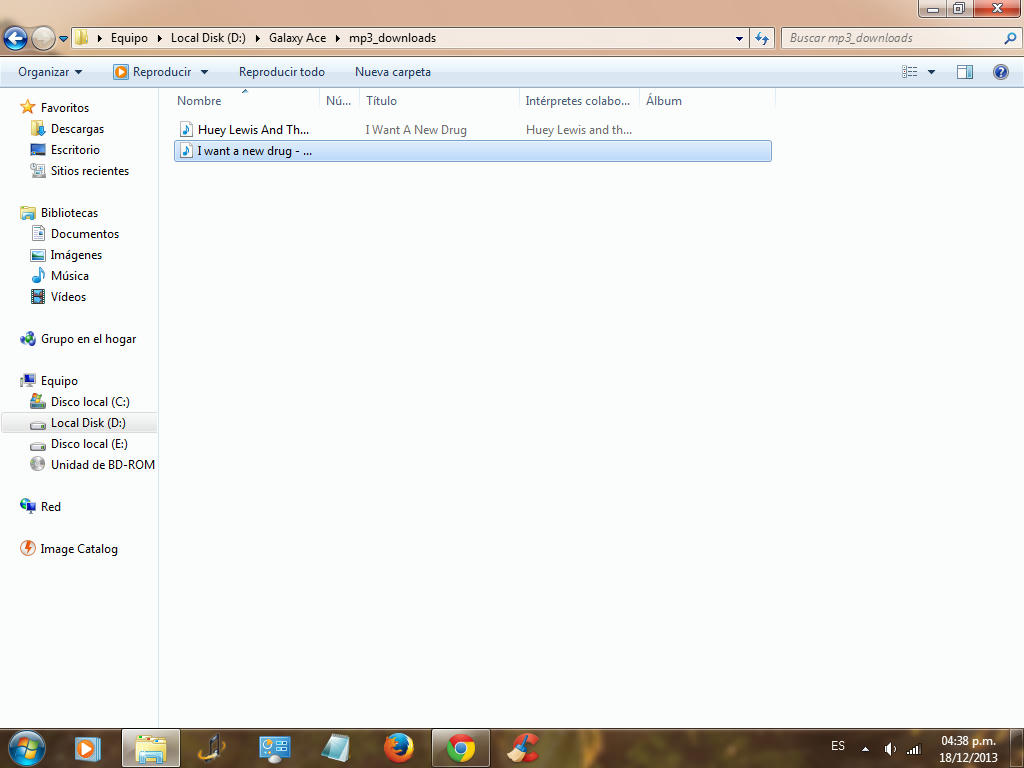
Task: Click the Windows Start orb
Action: coord(26,748)
